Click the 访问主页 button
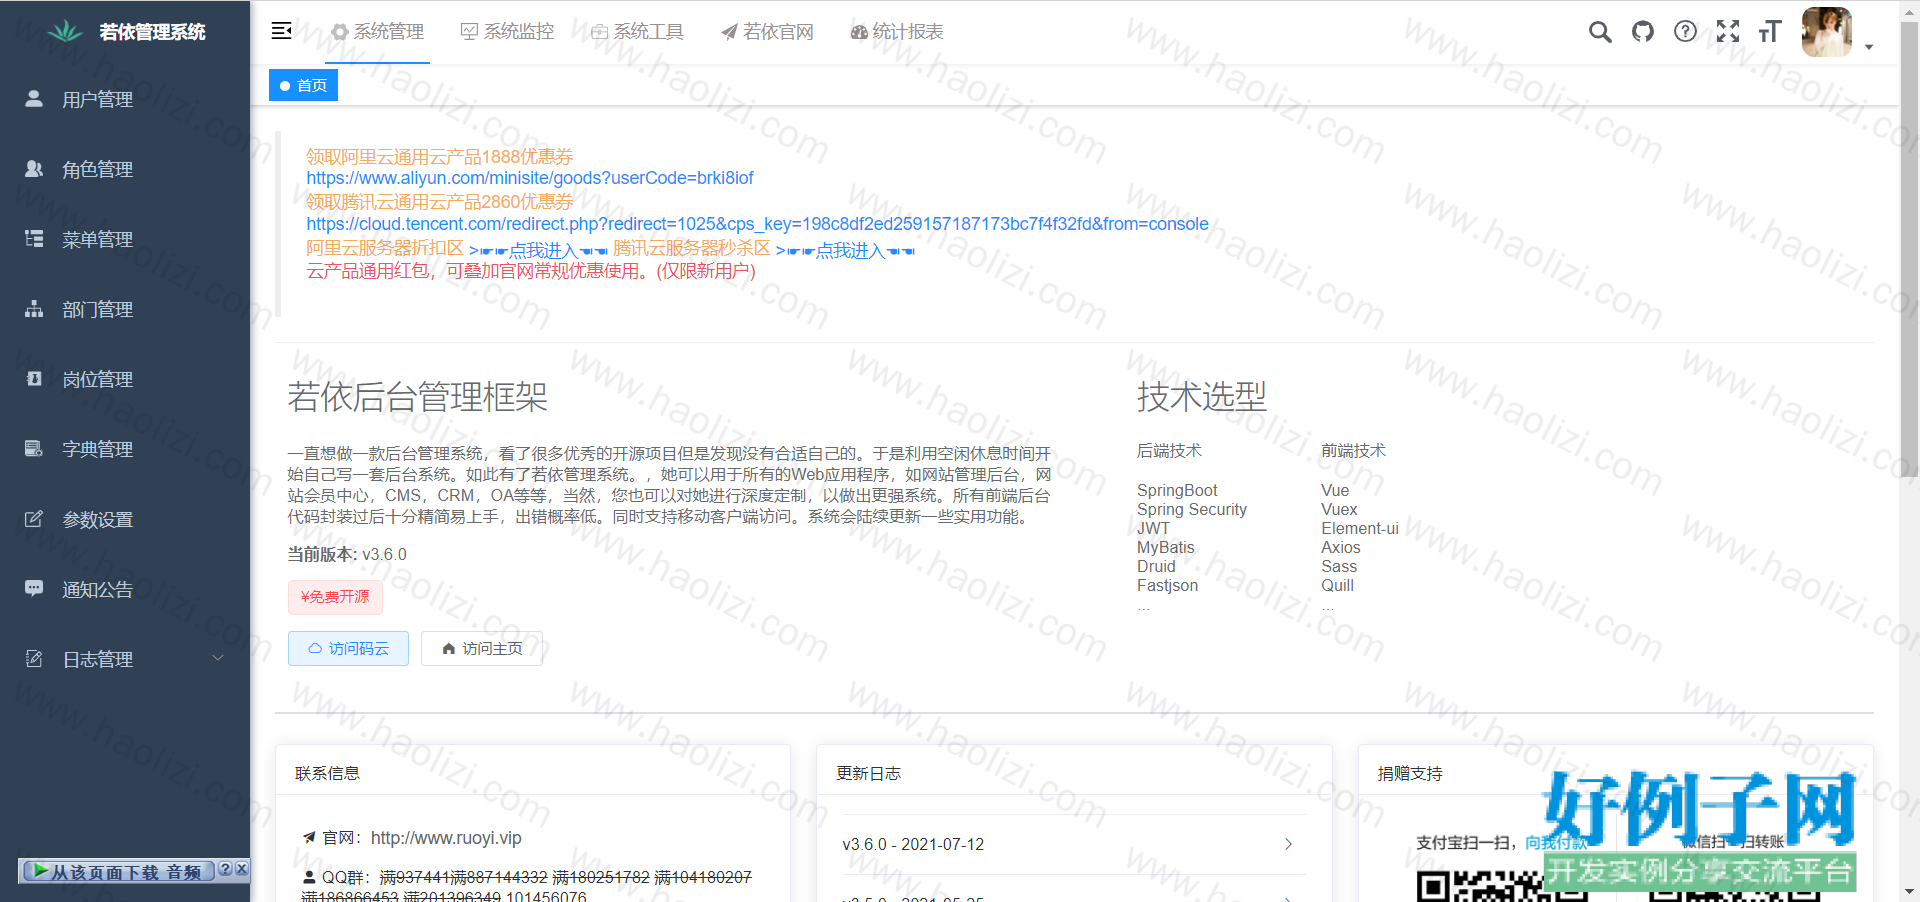The image size is (1920, 902). click(x=482, y=648)
